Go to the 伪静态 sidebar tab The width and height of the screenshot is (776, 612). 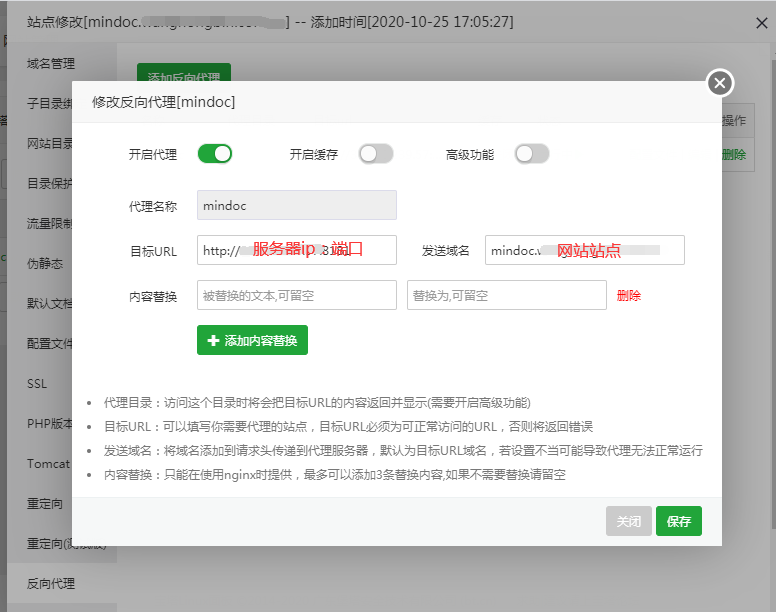tap(45, 264)
